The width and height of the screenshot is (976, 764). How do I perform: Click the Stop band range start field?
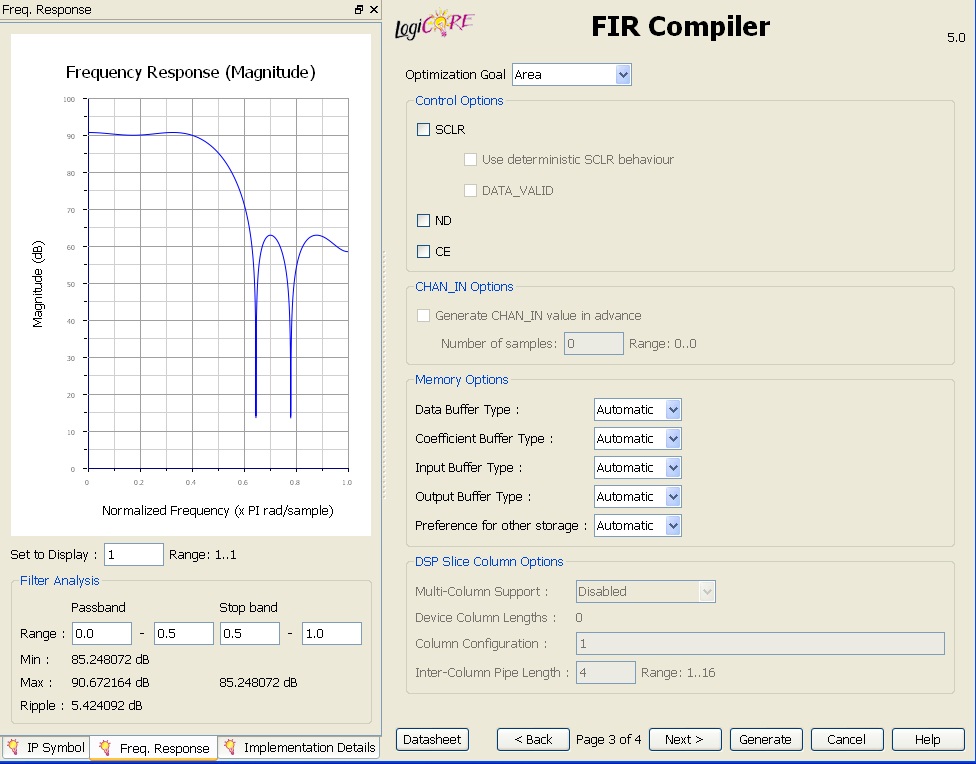(x=250, y=633)
